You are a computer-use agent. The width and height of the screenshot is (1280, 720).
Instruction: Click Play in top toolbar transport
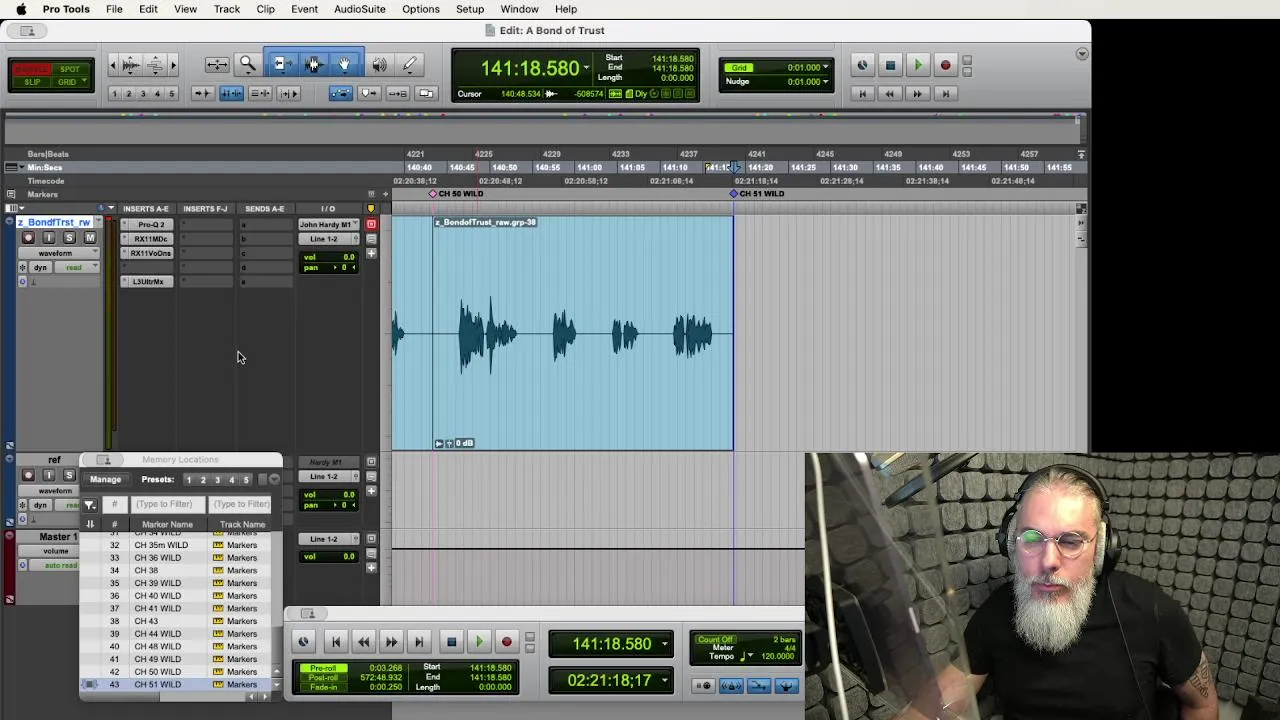click(918, 66)
